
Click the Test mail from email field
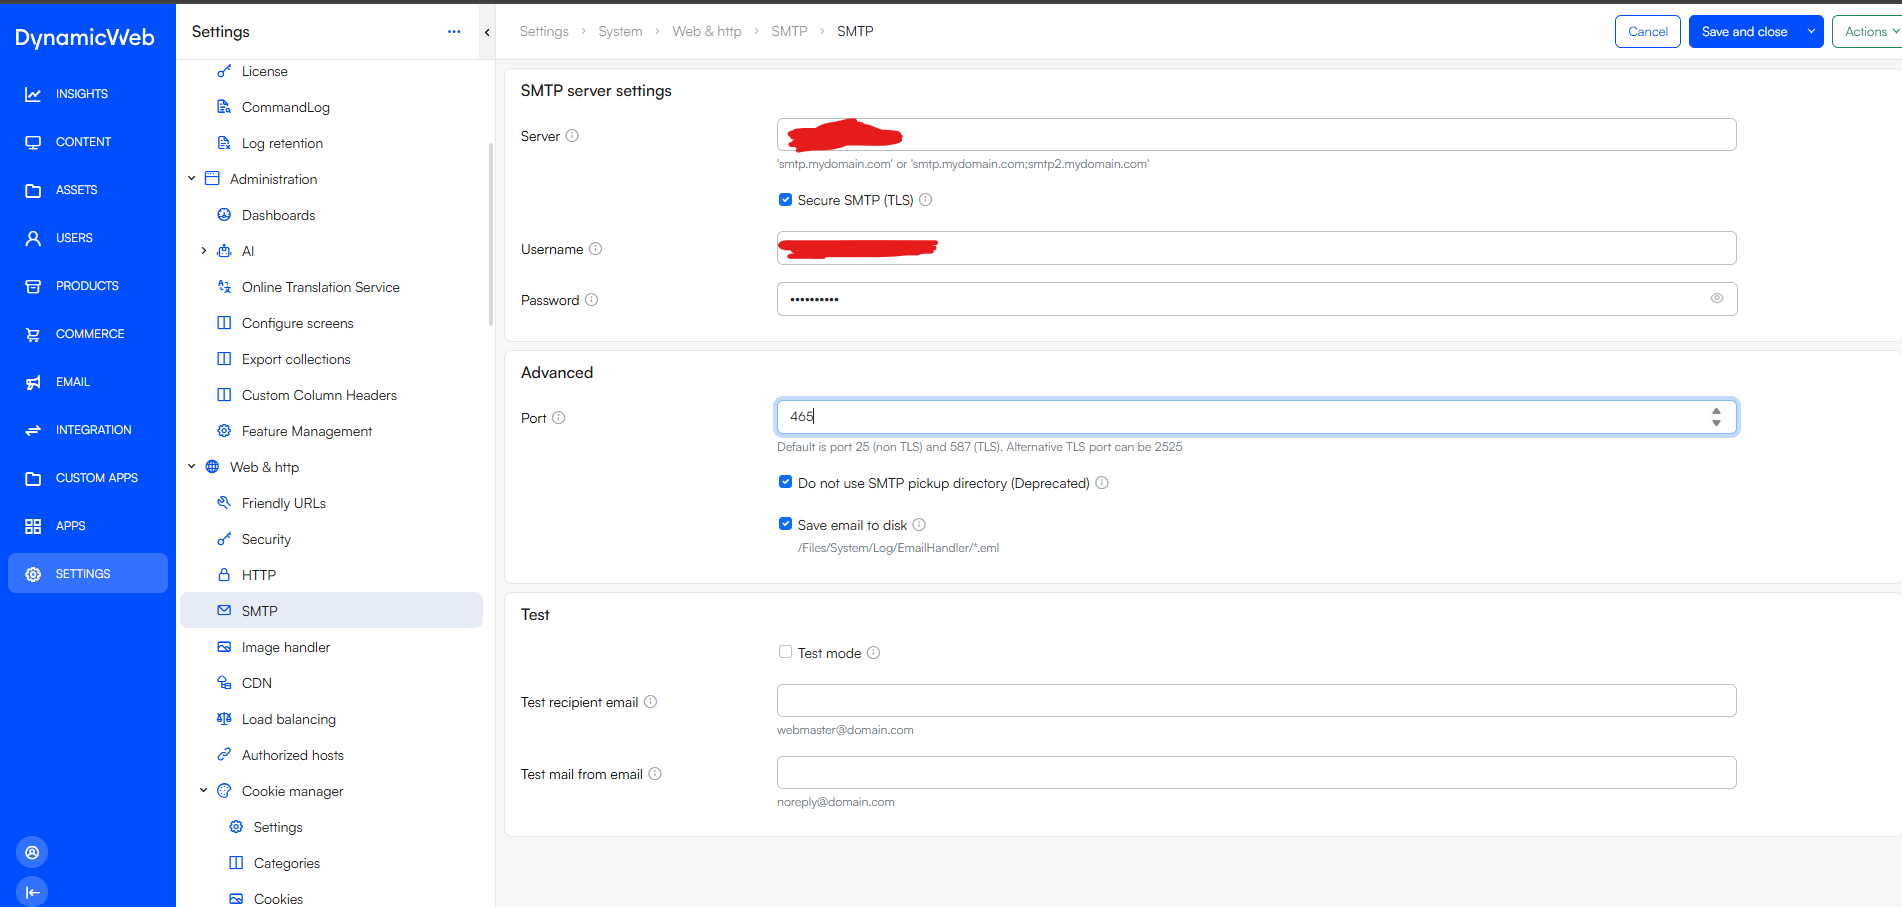(1256, 773)
